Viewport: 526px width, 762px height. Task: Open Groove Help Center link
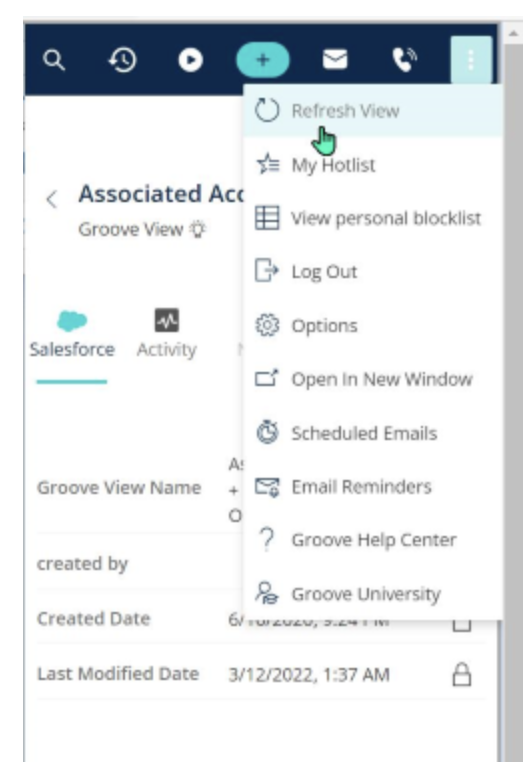point(373,540)
